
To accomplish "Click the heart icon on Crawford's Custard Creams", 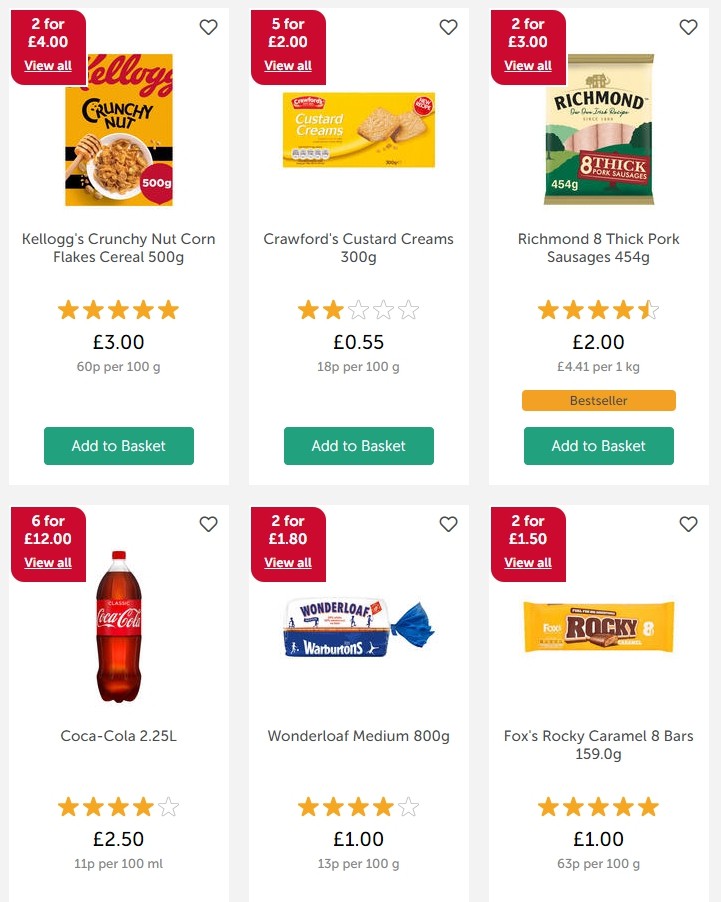I will (448, 27).
